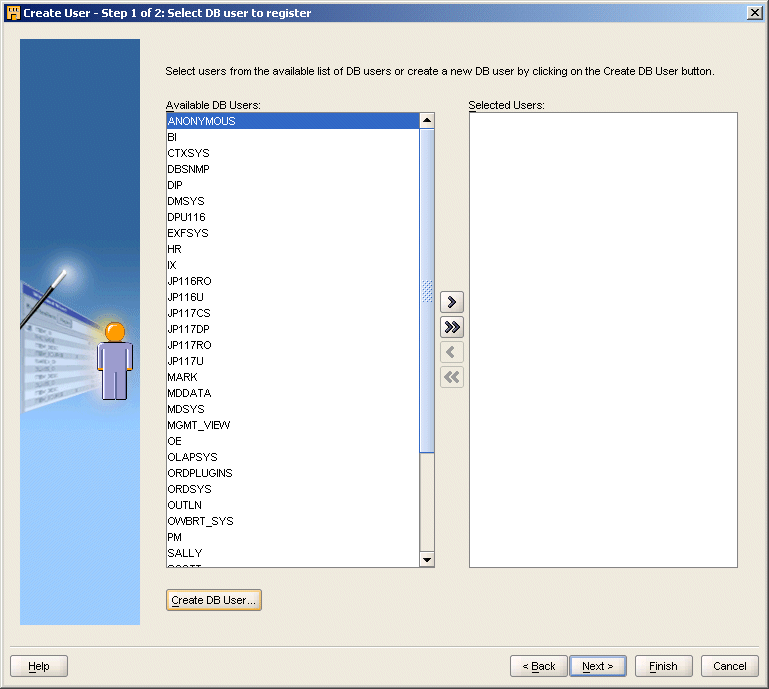Select the JP117DP user
This screenshot has height=689, width=769.
click(x=293, y=329)
